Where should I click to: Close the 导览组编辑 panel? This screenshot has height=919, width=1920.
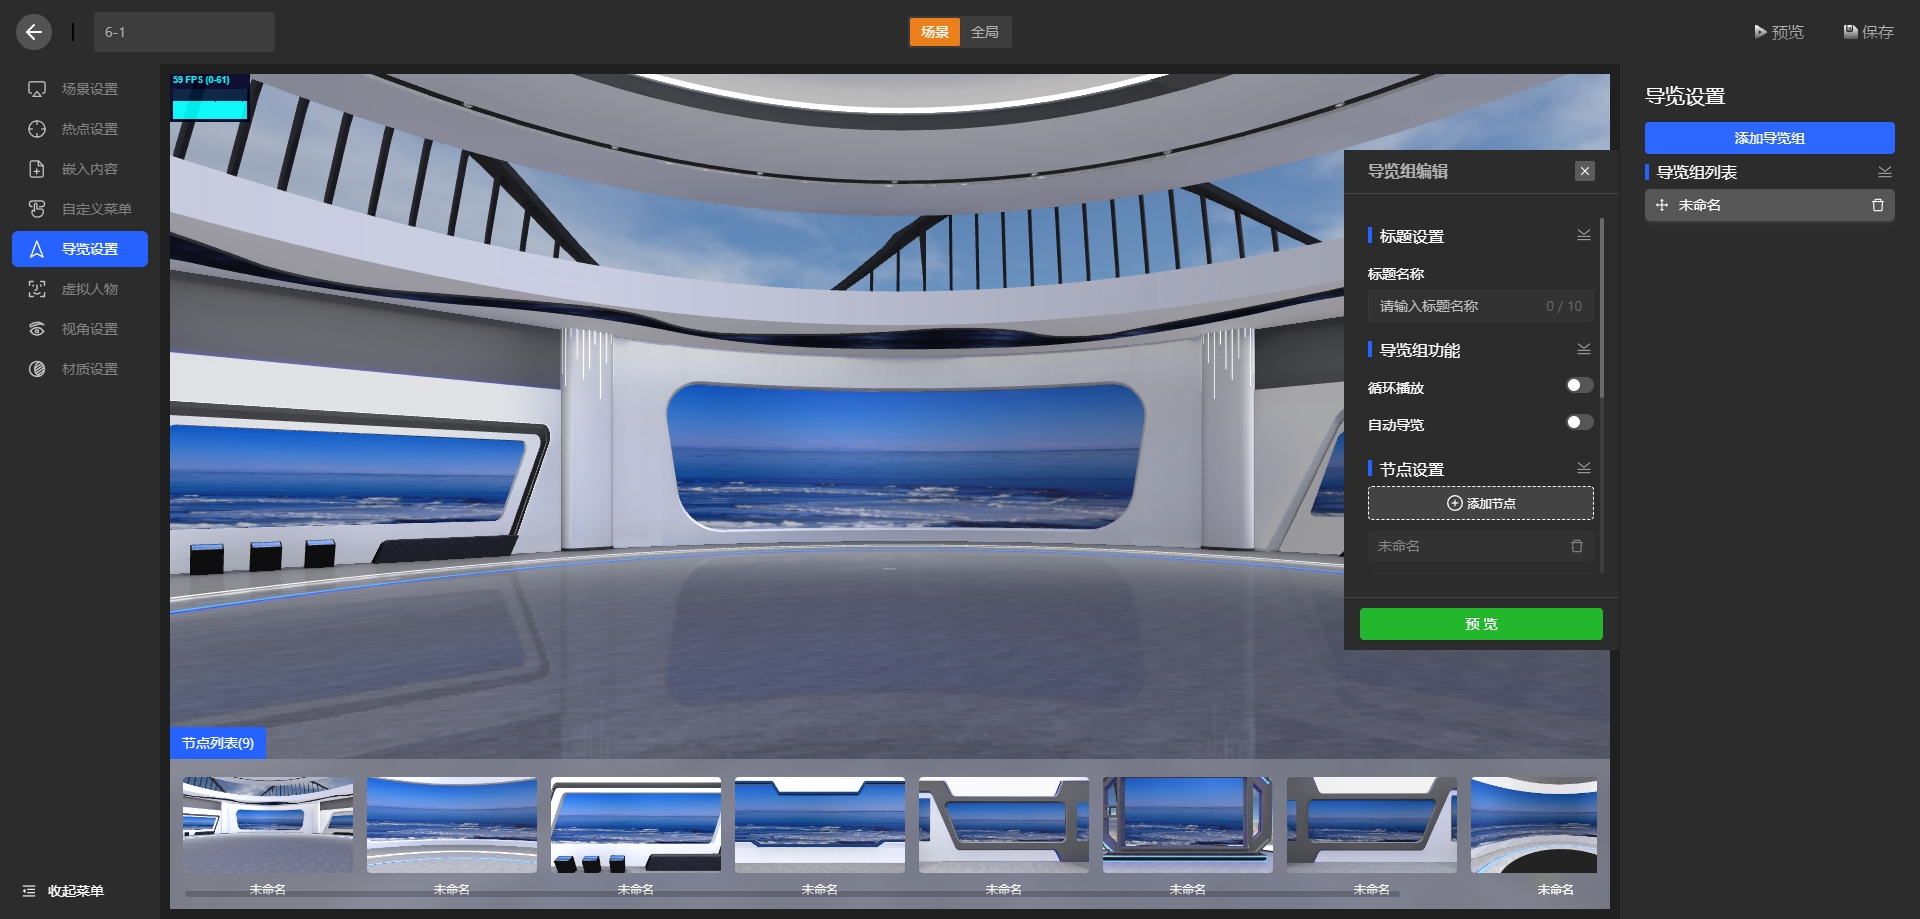click(1584, 171)
